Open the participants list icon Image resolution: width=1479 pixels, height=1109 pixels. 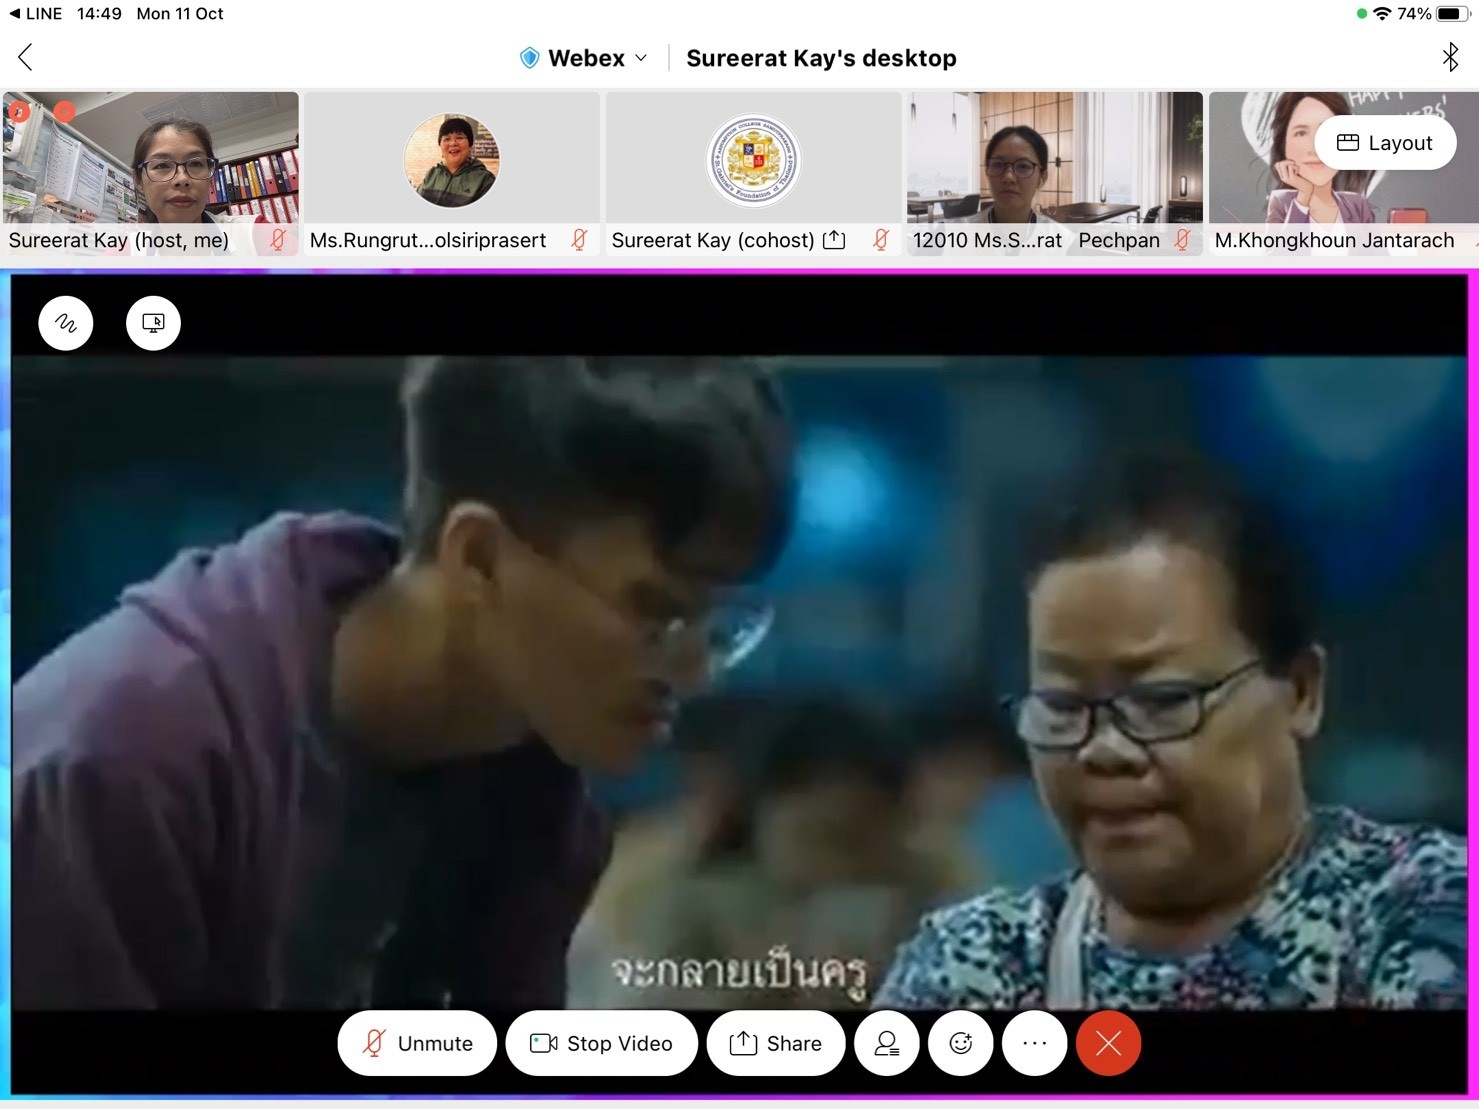click(x=887, y=1043)
